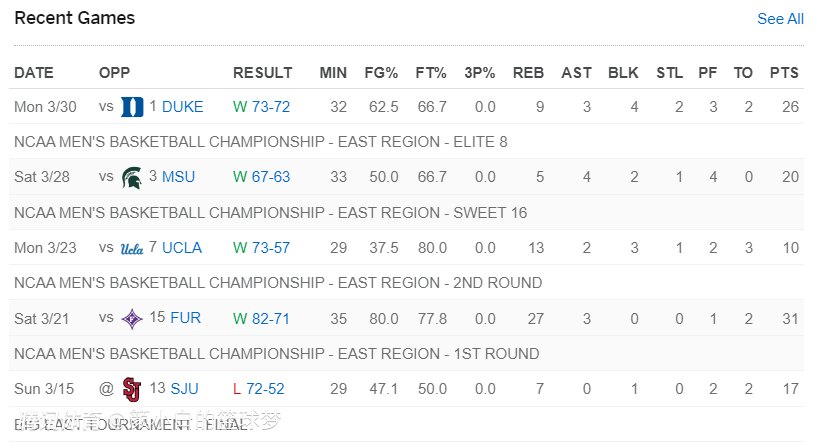Screen dimensions: 813x446
Task: Click the Furman Paladins logo icon
Action: point(132,319)
